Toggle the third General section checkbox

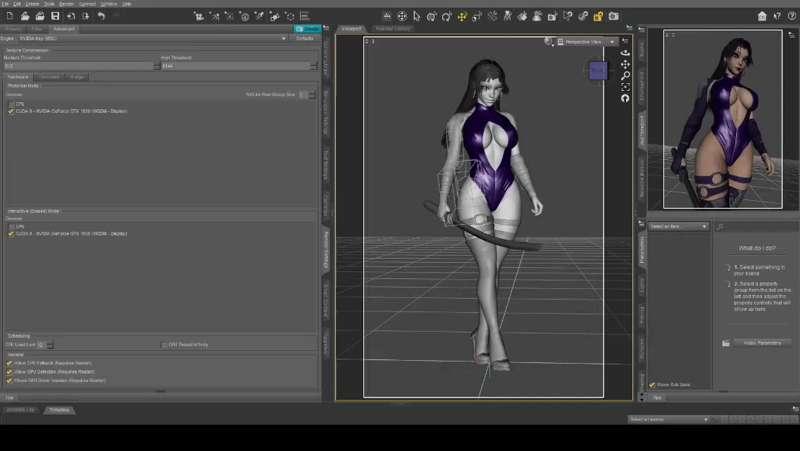[9, 381]
